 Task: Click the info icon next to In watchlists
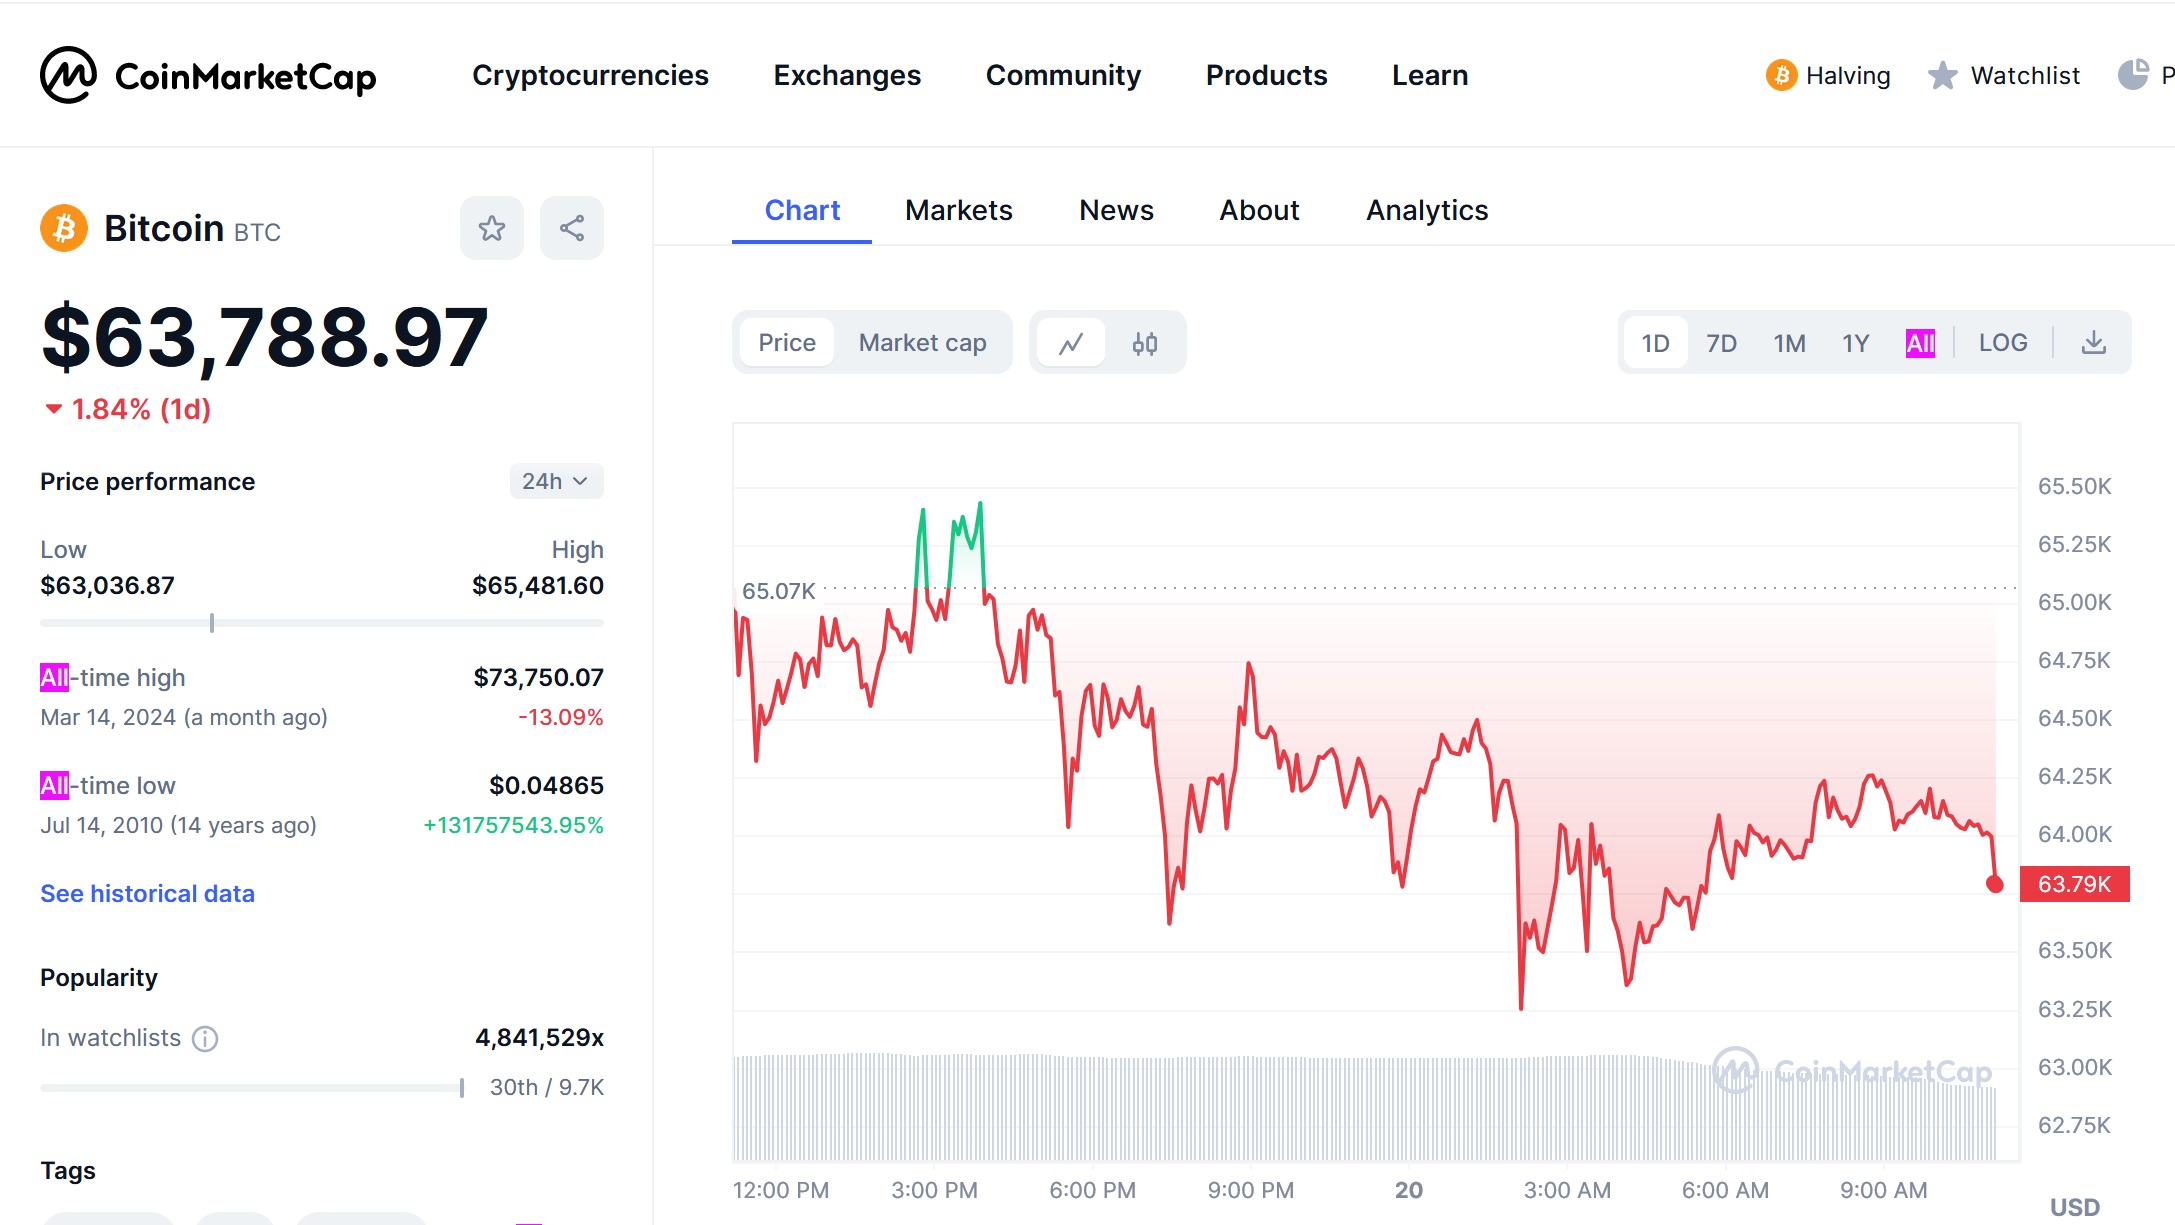tap(205, 1039)
